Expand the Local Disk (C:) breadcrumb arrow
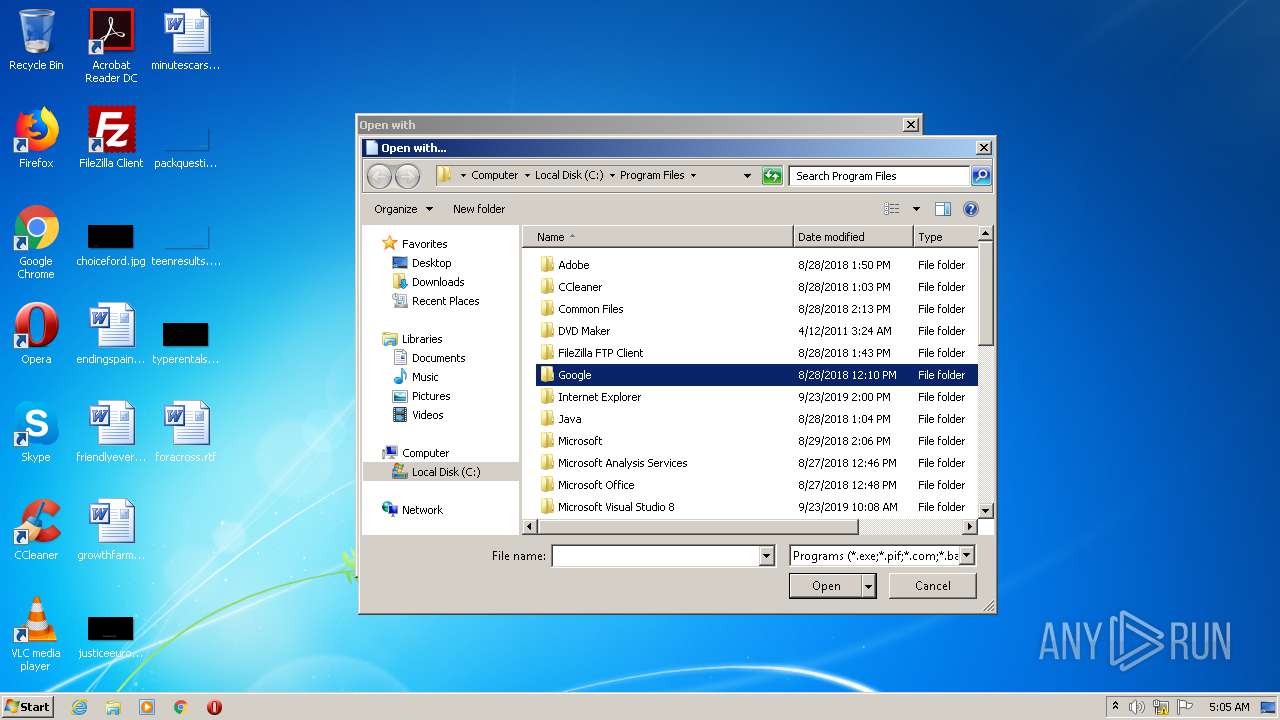The image size is (1280, 720). (612, 175)
